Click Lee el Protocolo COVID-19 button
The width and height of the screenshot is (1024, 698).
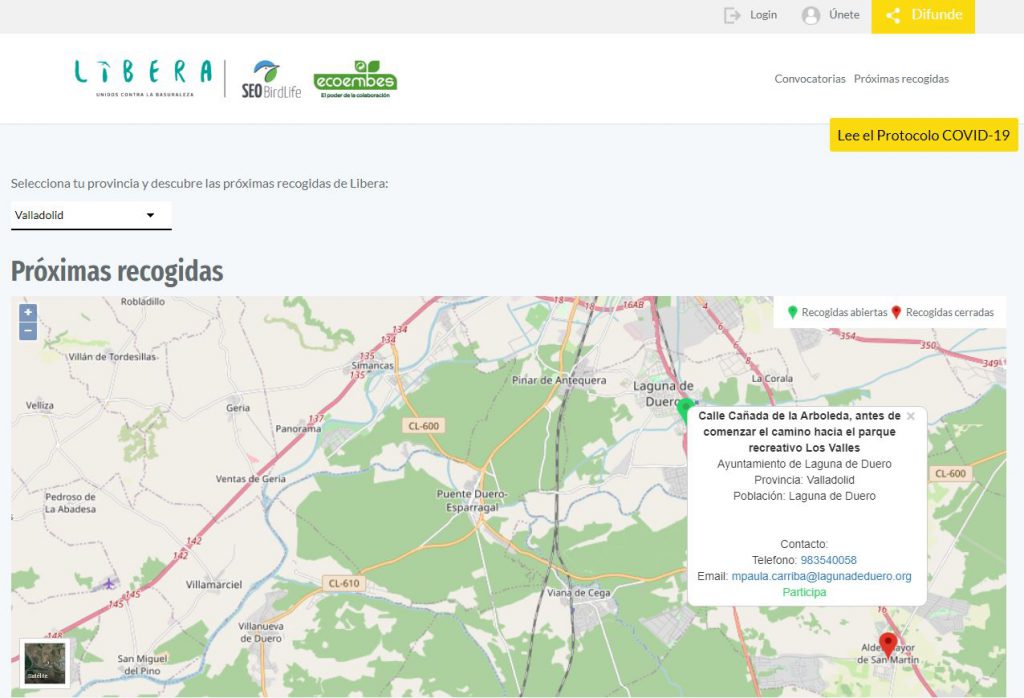tap(923, 135)
